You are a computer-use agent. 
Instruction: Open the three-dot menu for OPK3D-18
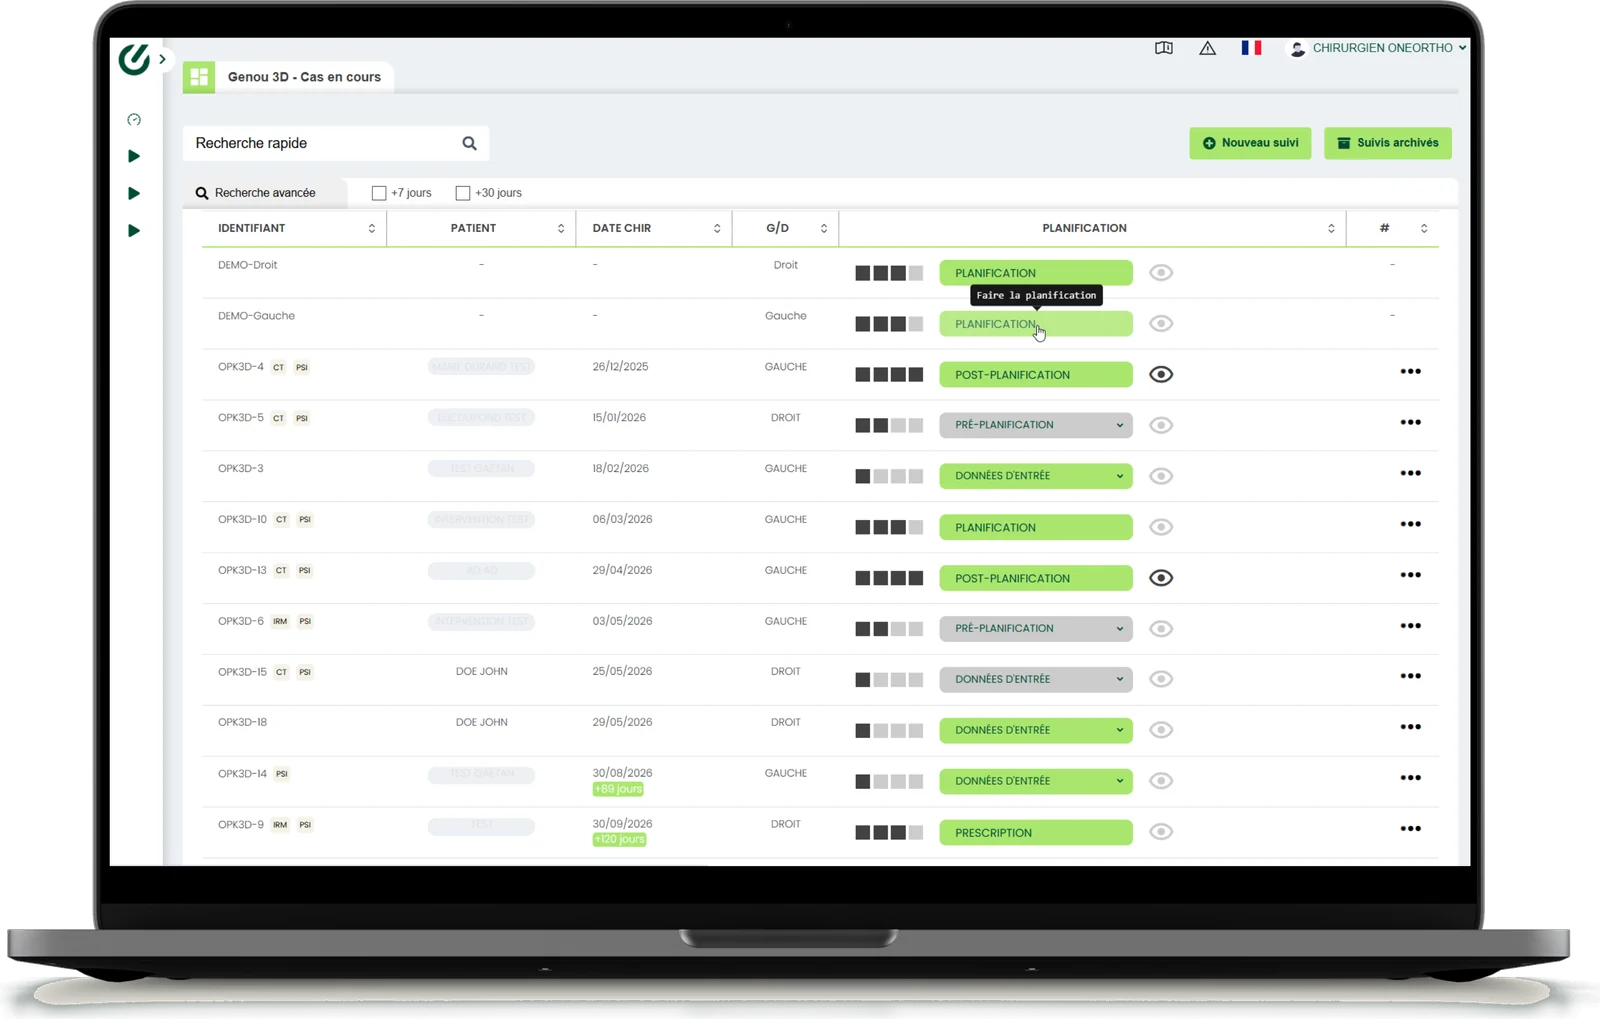(1410, 727)
